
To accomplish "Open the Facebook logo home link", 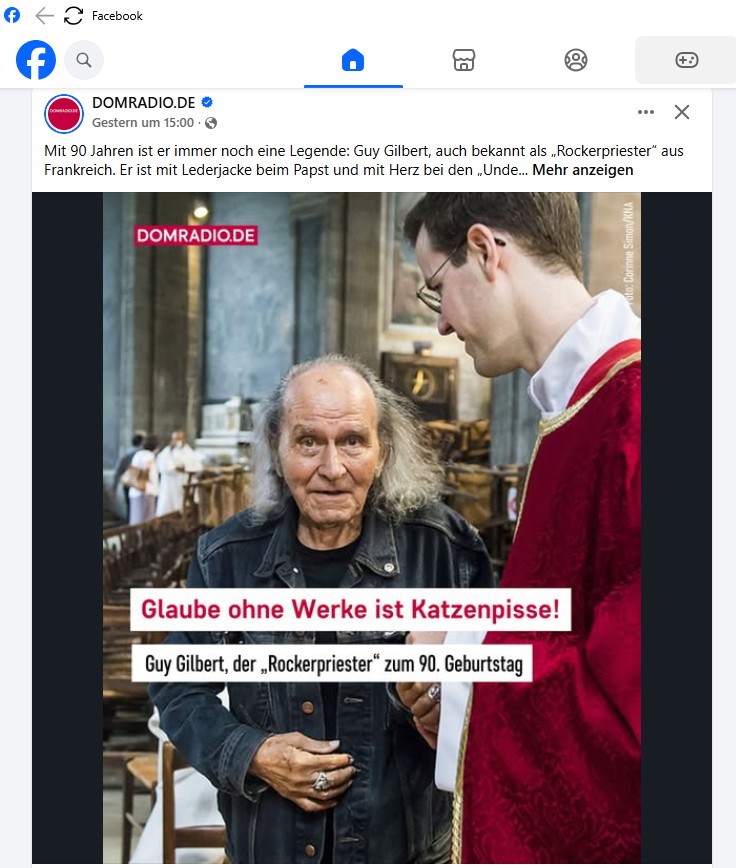I will [36, 60].
